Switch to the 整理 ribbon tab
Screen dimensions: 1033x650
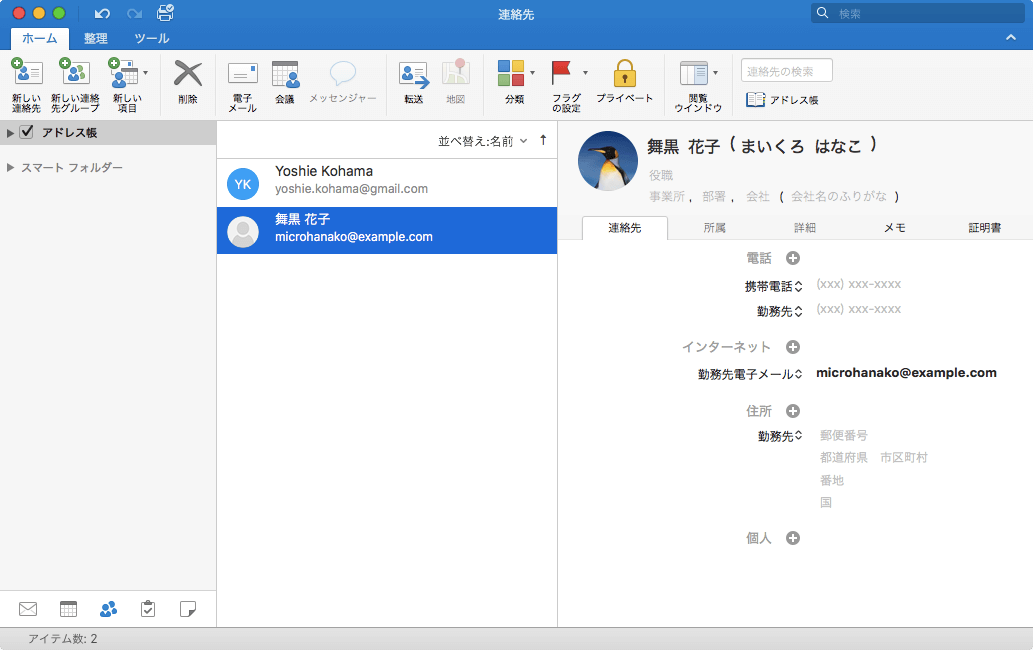96,38
